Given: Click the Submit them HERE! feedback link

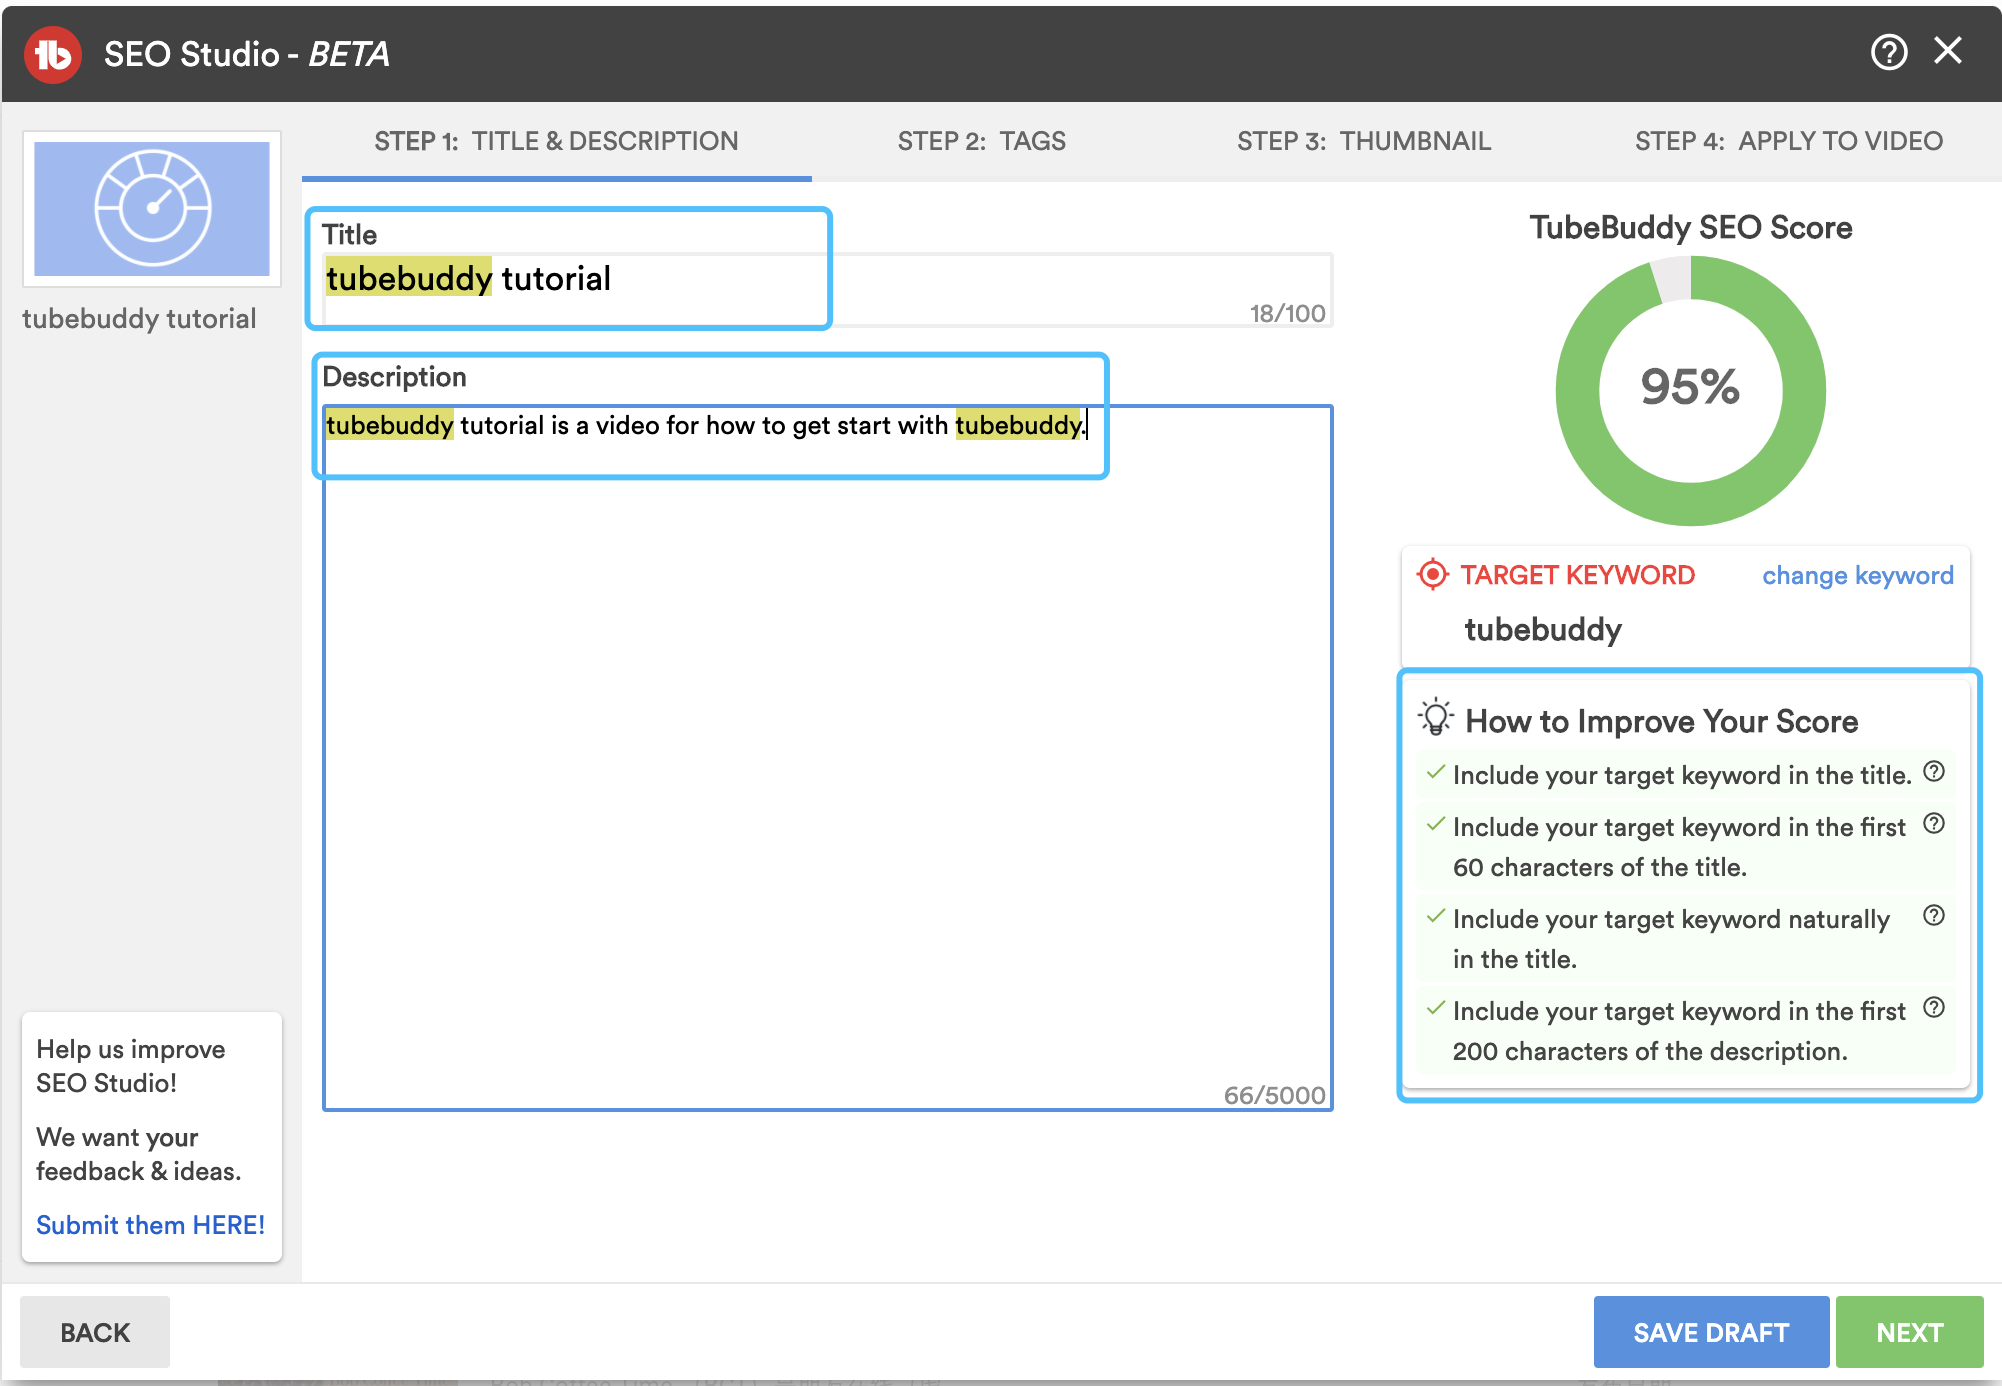Looking at the screenshot, I should pyautogui.click(x=151, y=1225).
